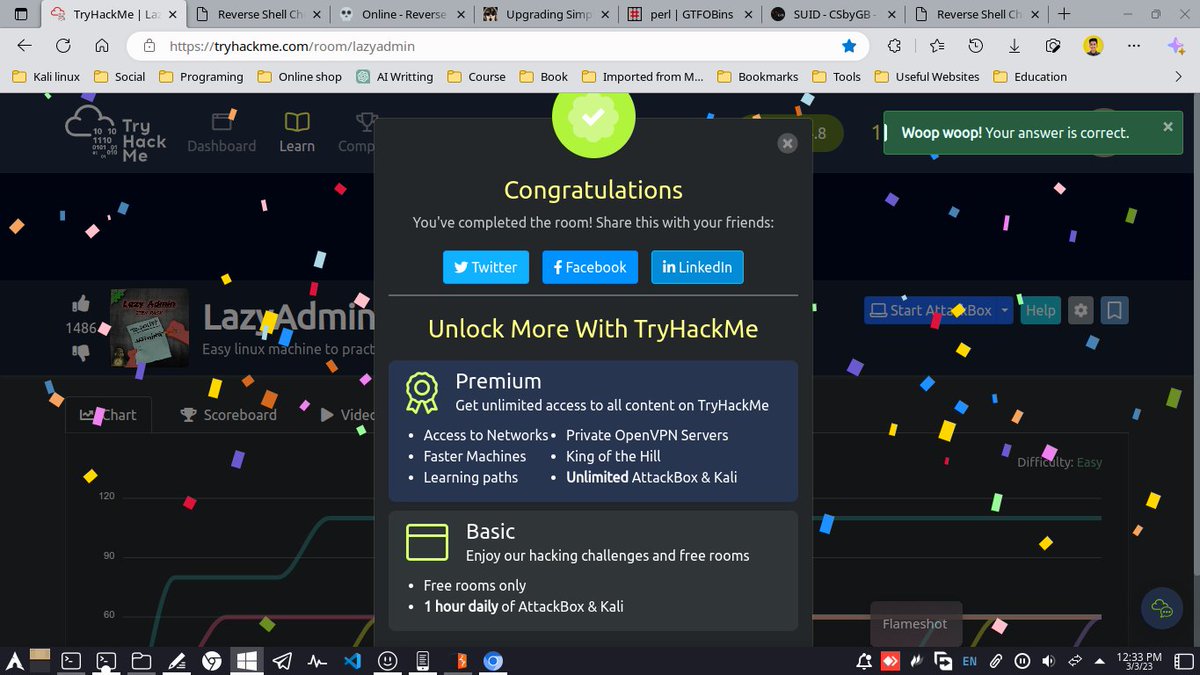Image resolution: width=1200 pixels, height=675 pixels.
Task: Open VS Code from the taskbar
Action: point(352,661)
